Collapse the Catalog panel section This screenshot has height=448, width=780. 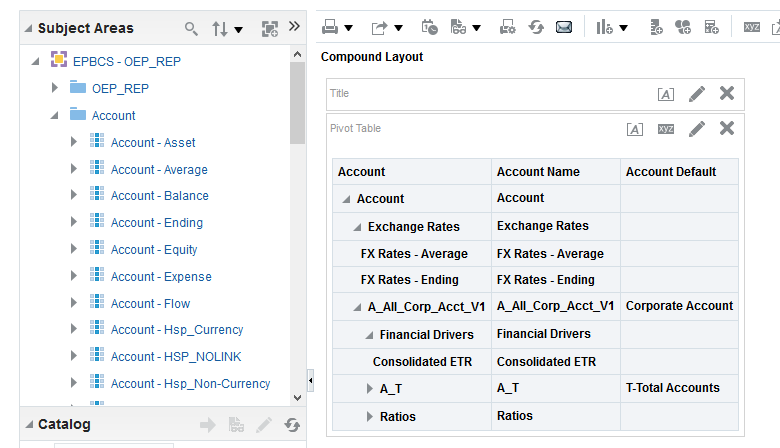(x=28, y=424)
